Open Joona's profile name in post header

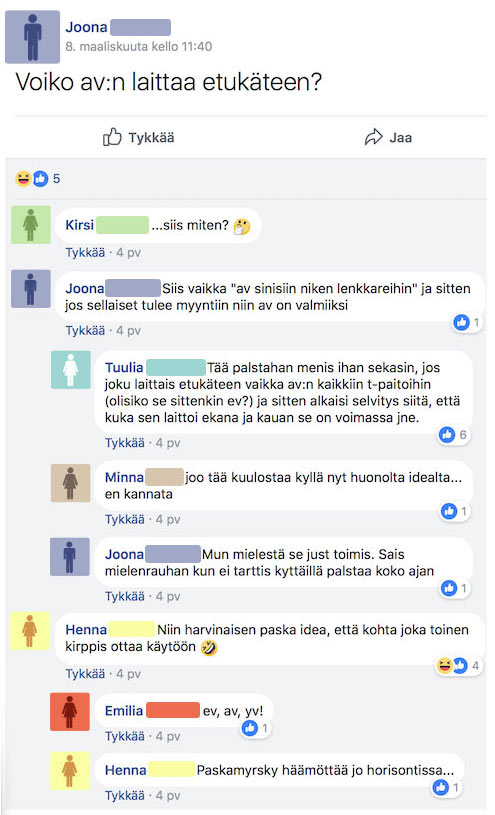pos(86,27)
